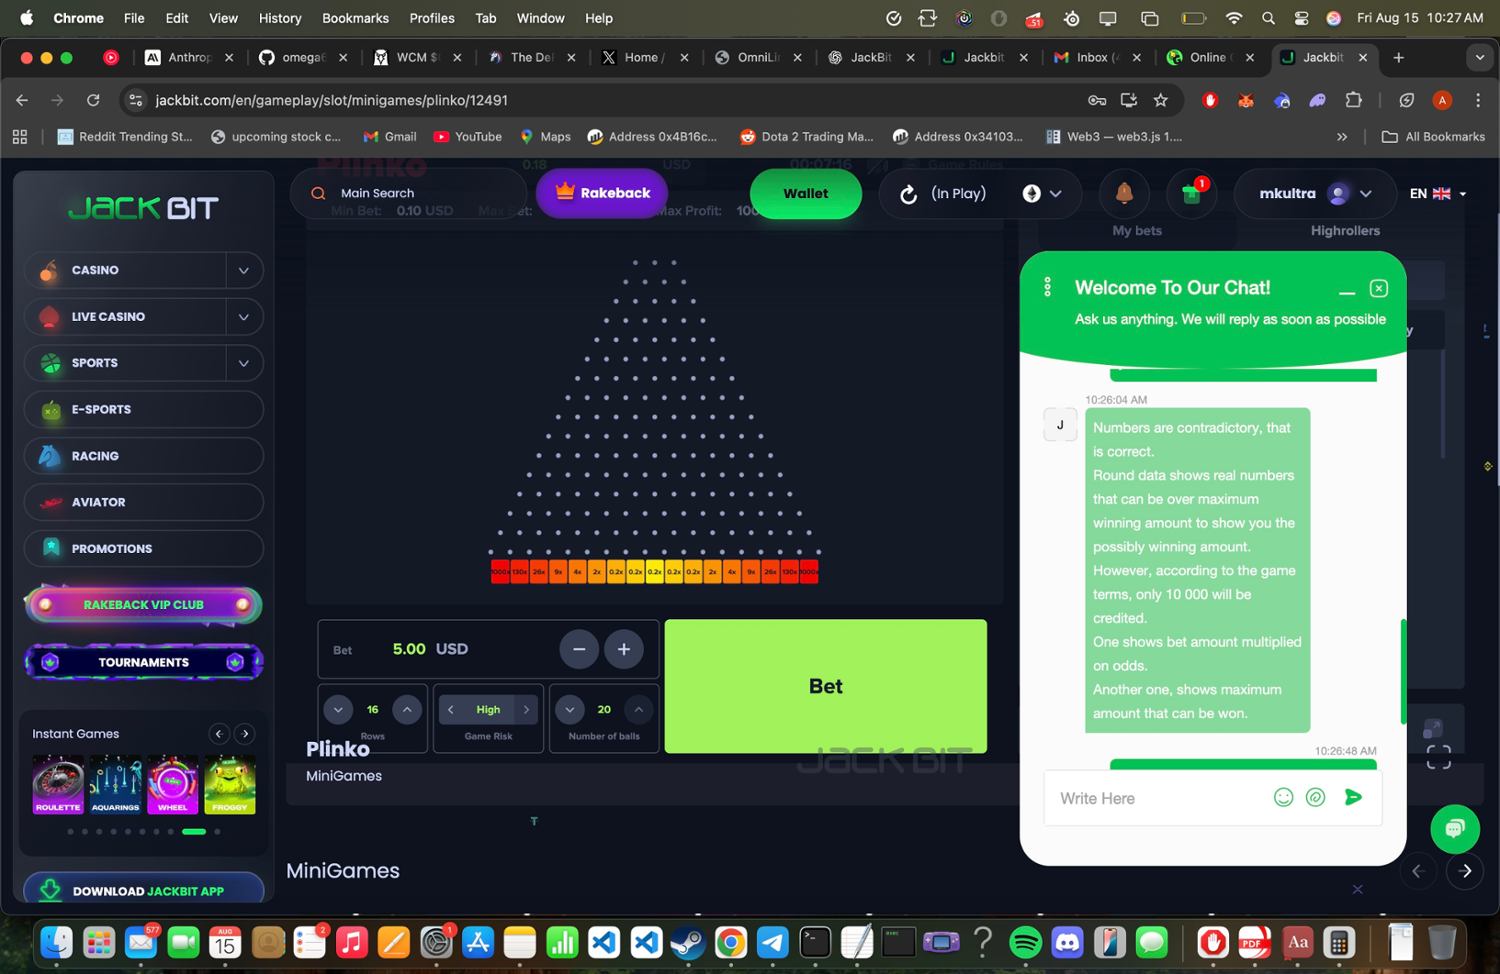This screenshot has height=974, width=1500.
Task: Switch Game Risk to next level
Action: click(x=526, y=710)
